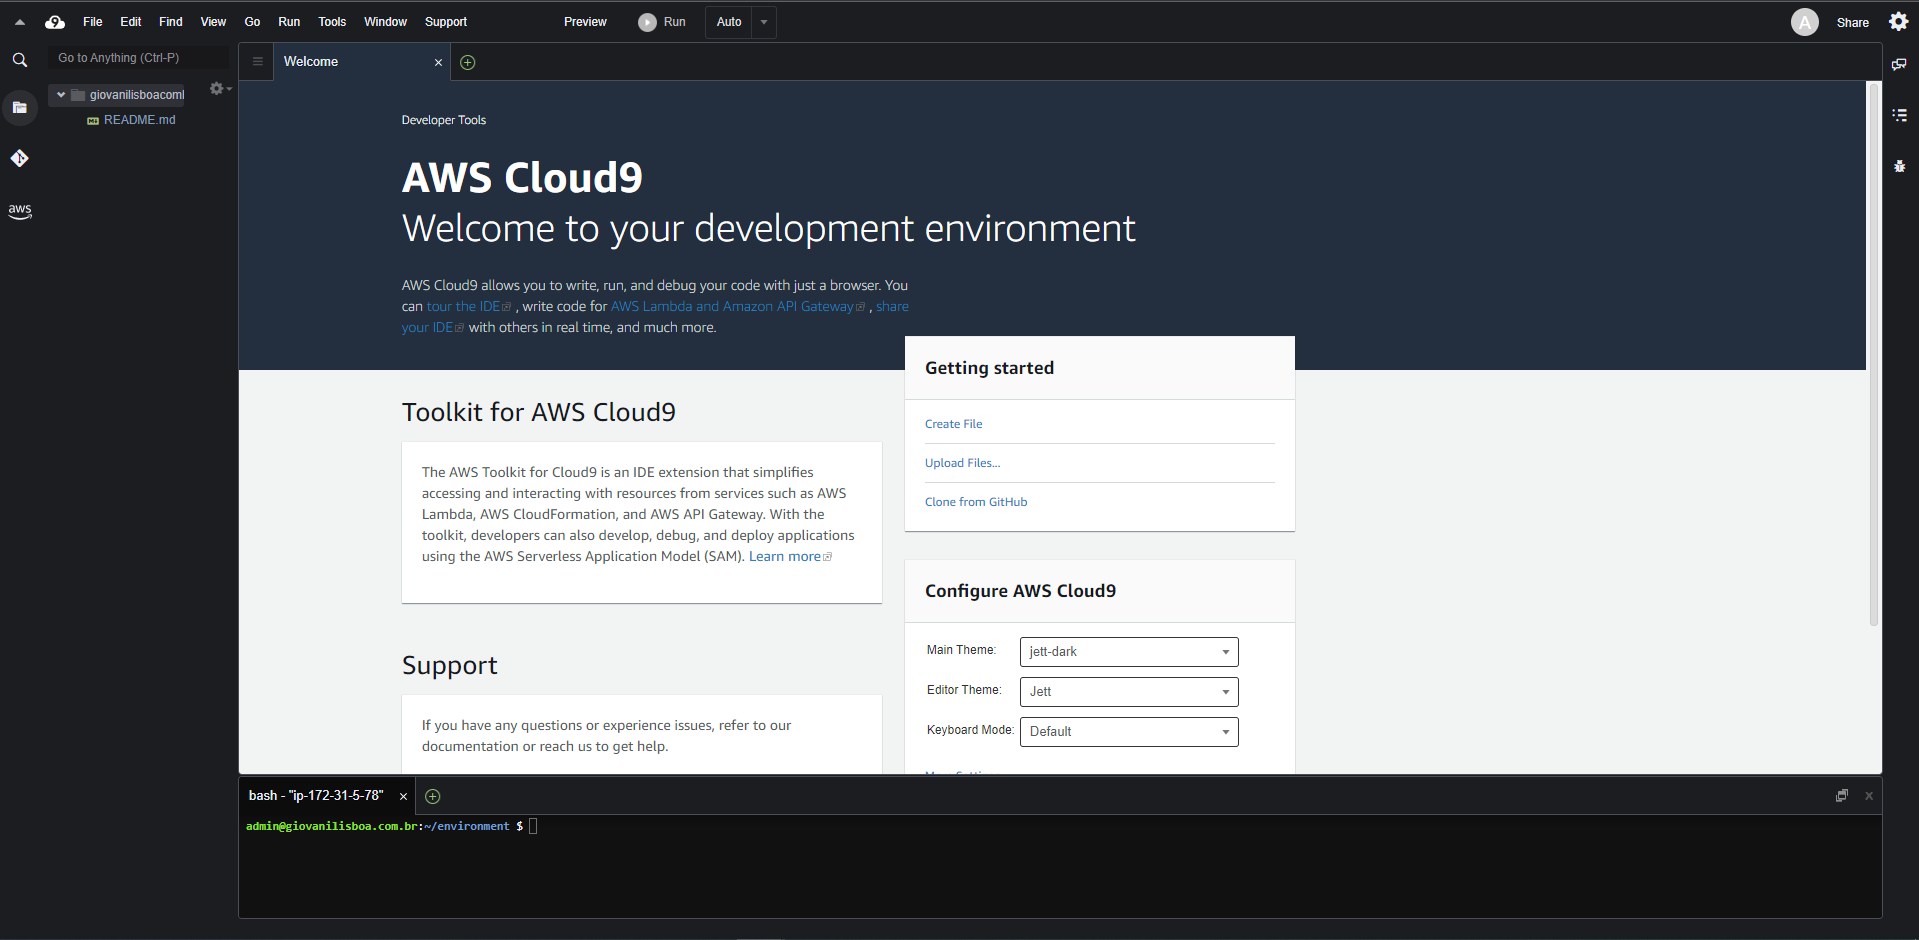
Task: Open the file tree settings gear
Action: (219, 89)
